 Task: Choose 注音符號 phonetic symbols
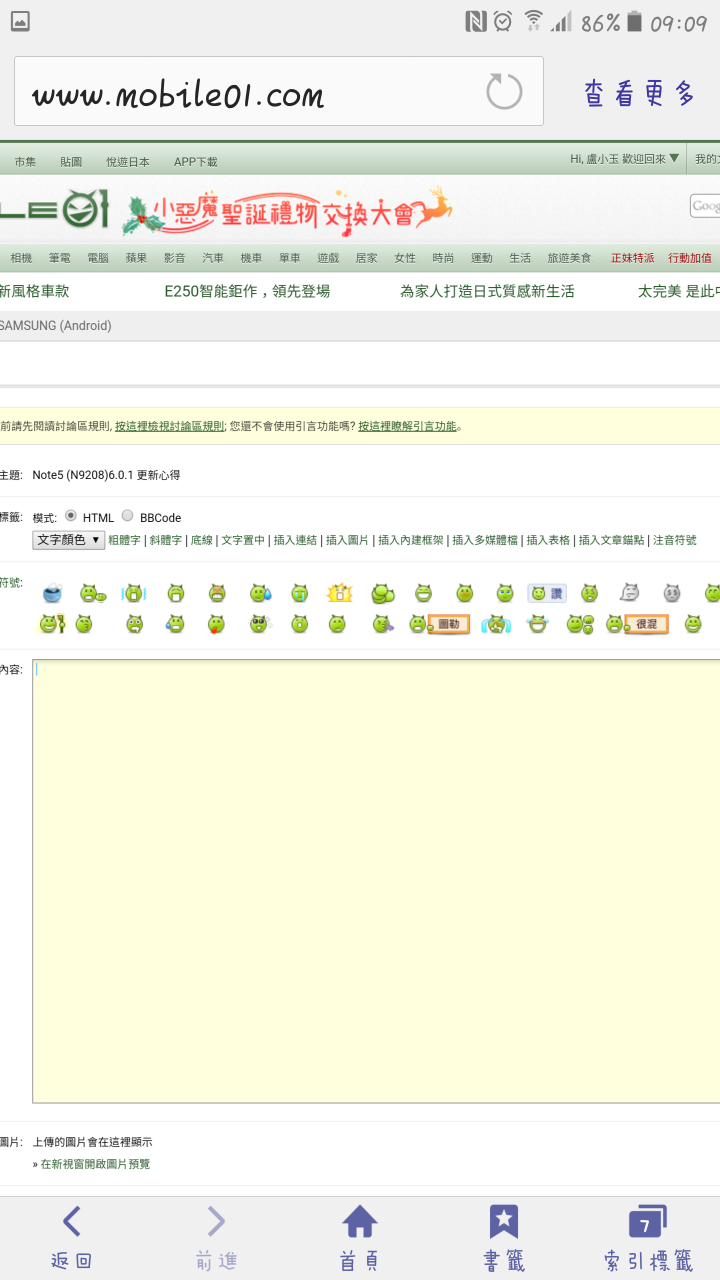675,540
